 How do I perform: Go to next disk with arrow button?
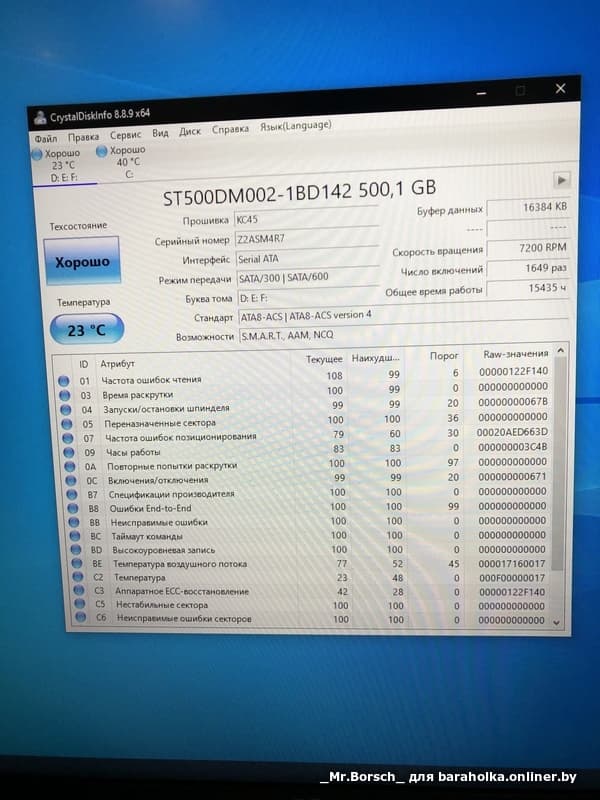coord(561,180)
